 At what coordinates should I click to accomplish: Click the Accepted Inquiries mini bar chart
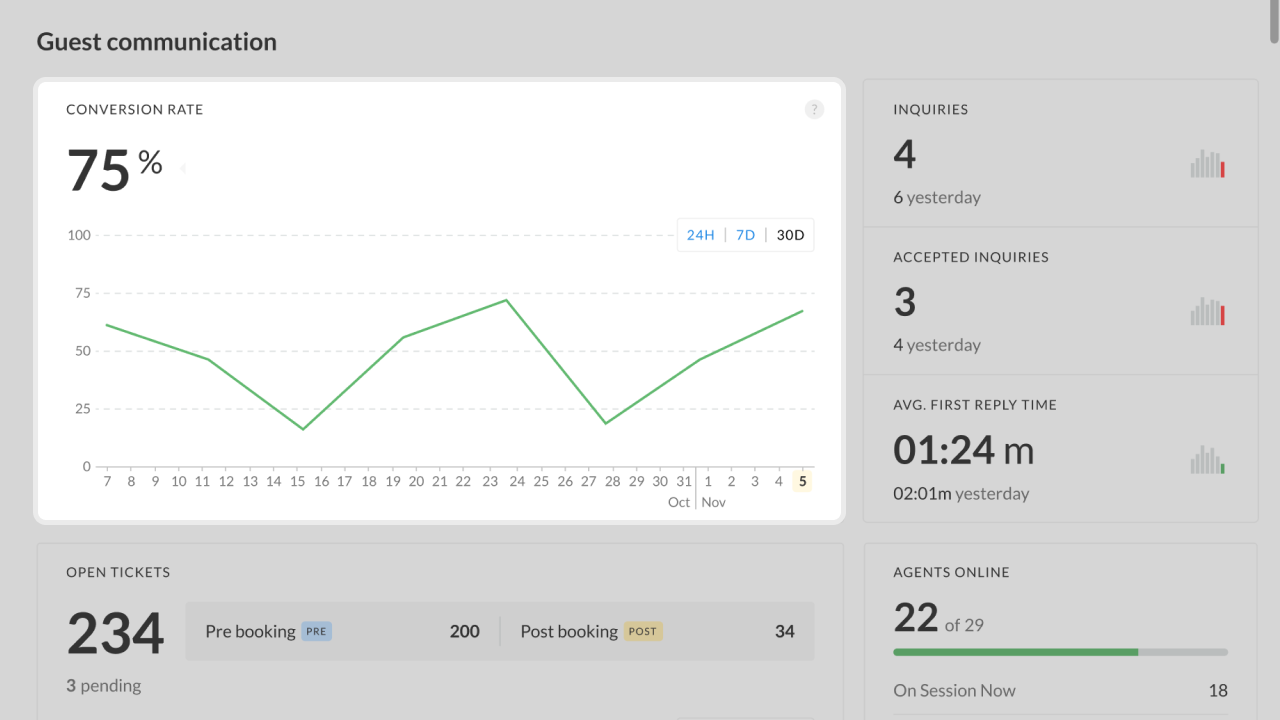tap(1207, 313)
